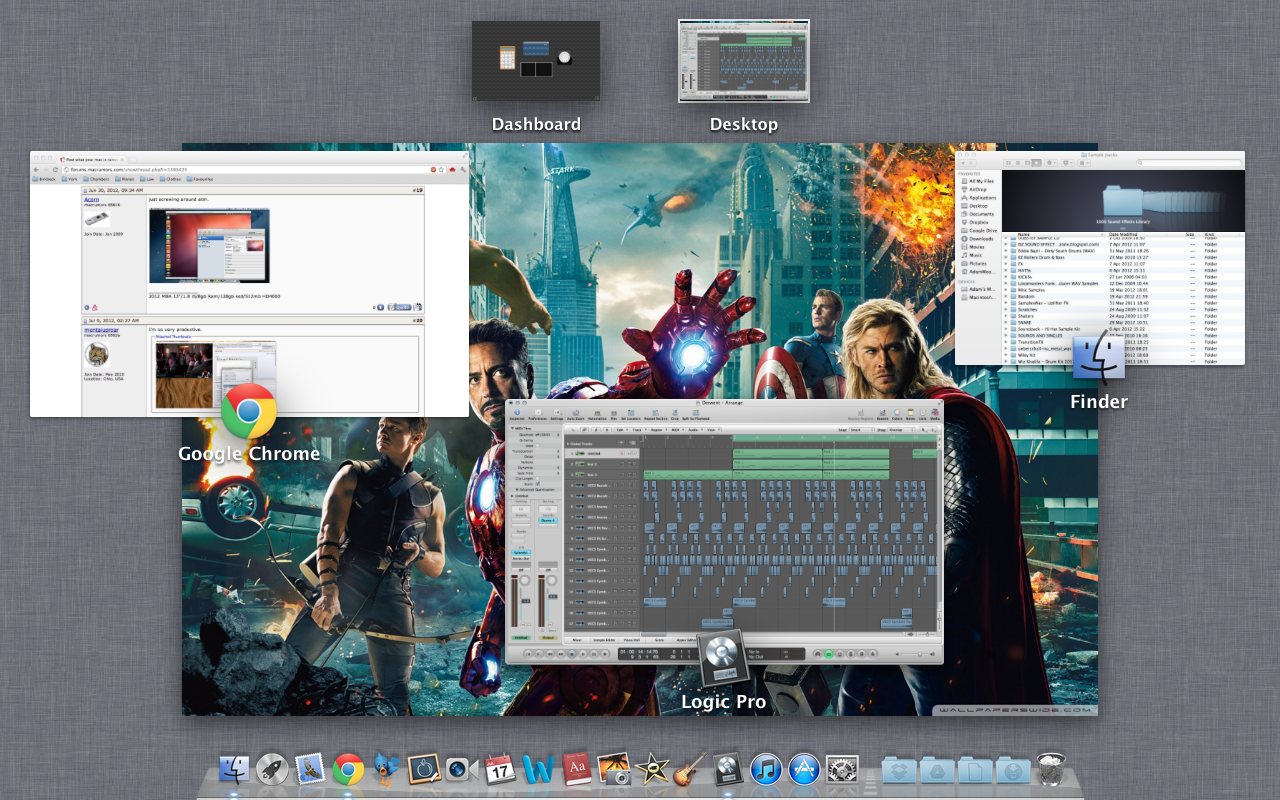This screenshot has height=800, width=1280.
Task: Click Auto Zoom in Logic Pro toolbar
Action: pyautogui.click(x=575, y=414)
